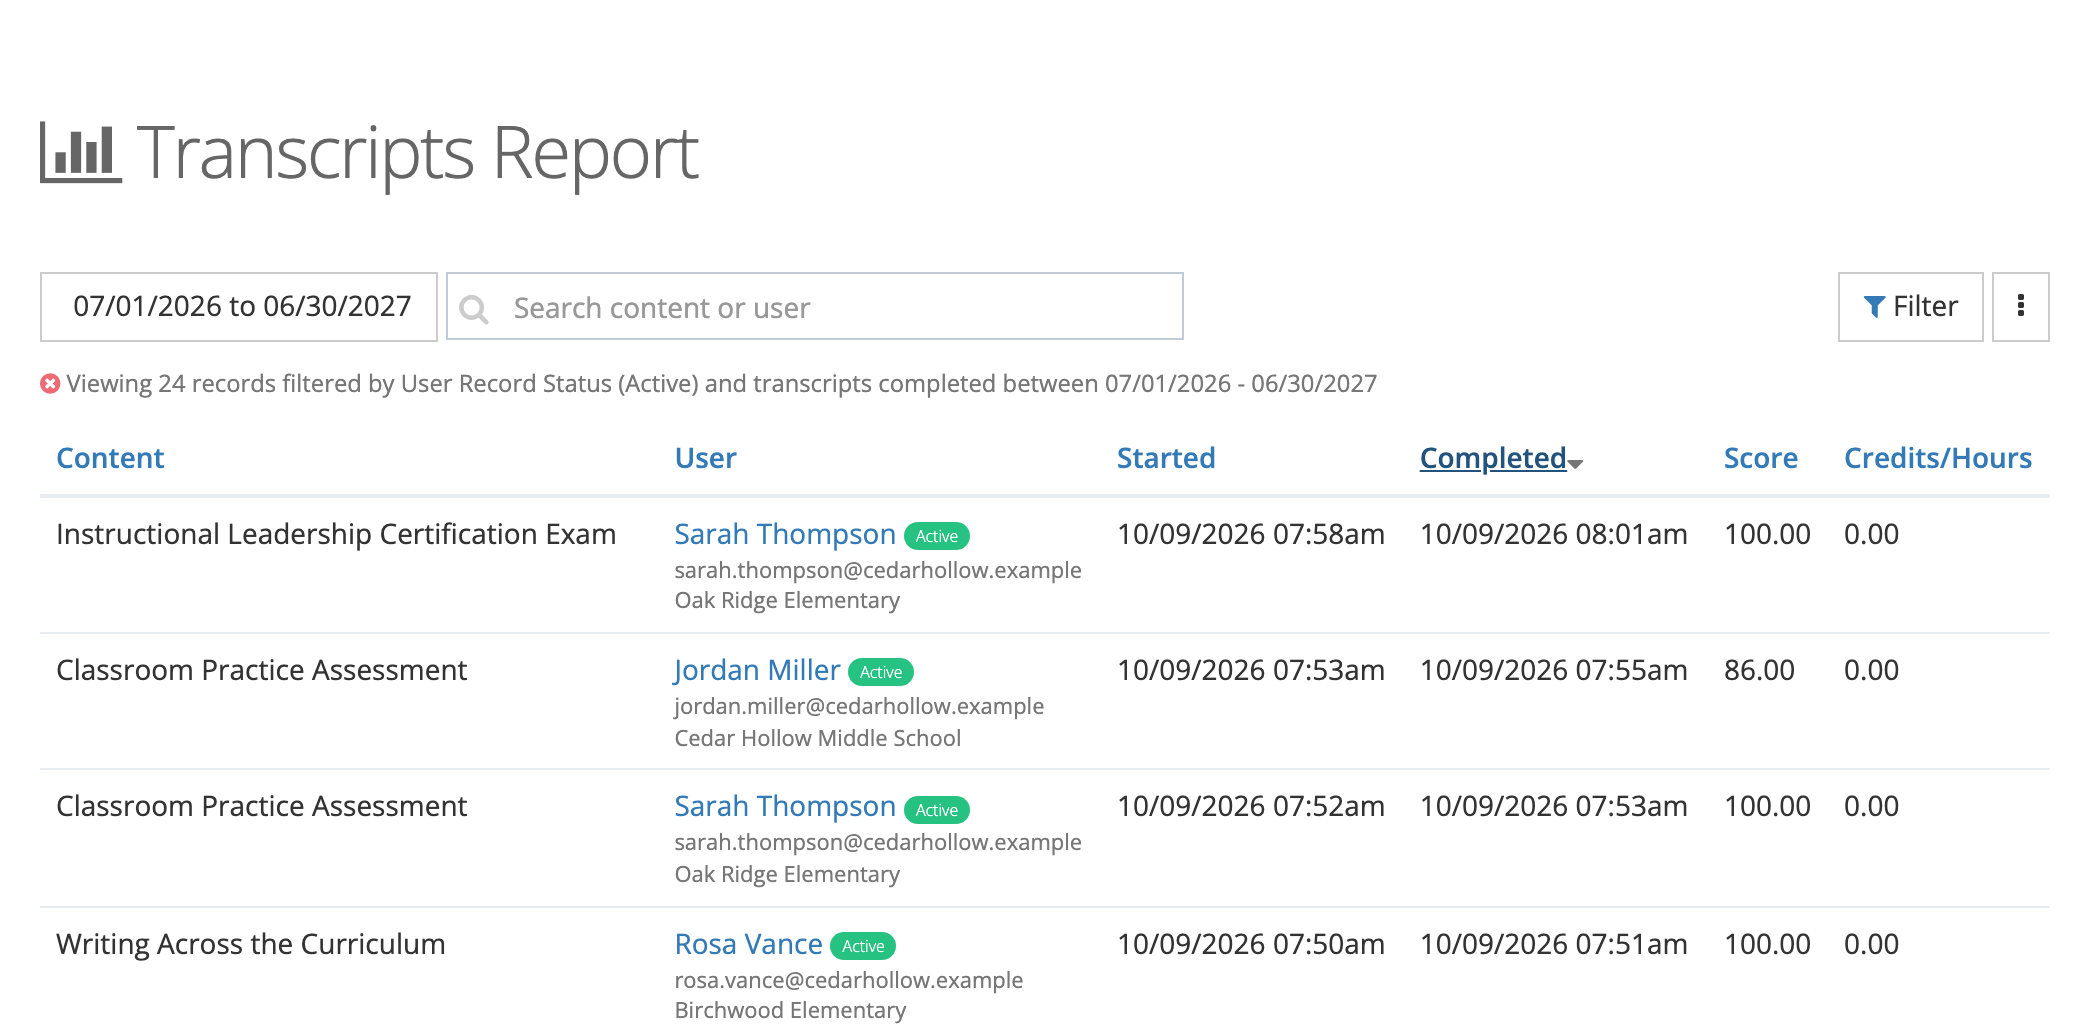Focus the Search content or user field
The image size is (2090, 1036).
click(x=815, y=307)
